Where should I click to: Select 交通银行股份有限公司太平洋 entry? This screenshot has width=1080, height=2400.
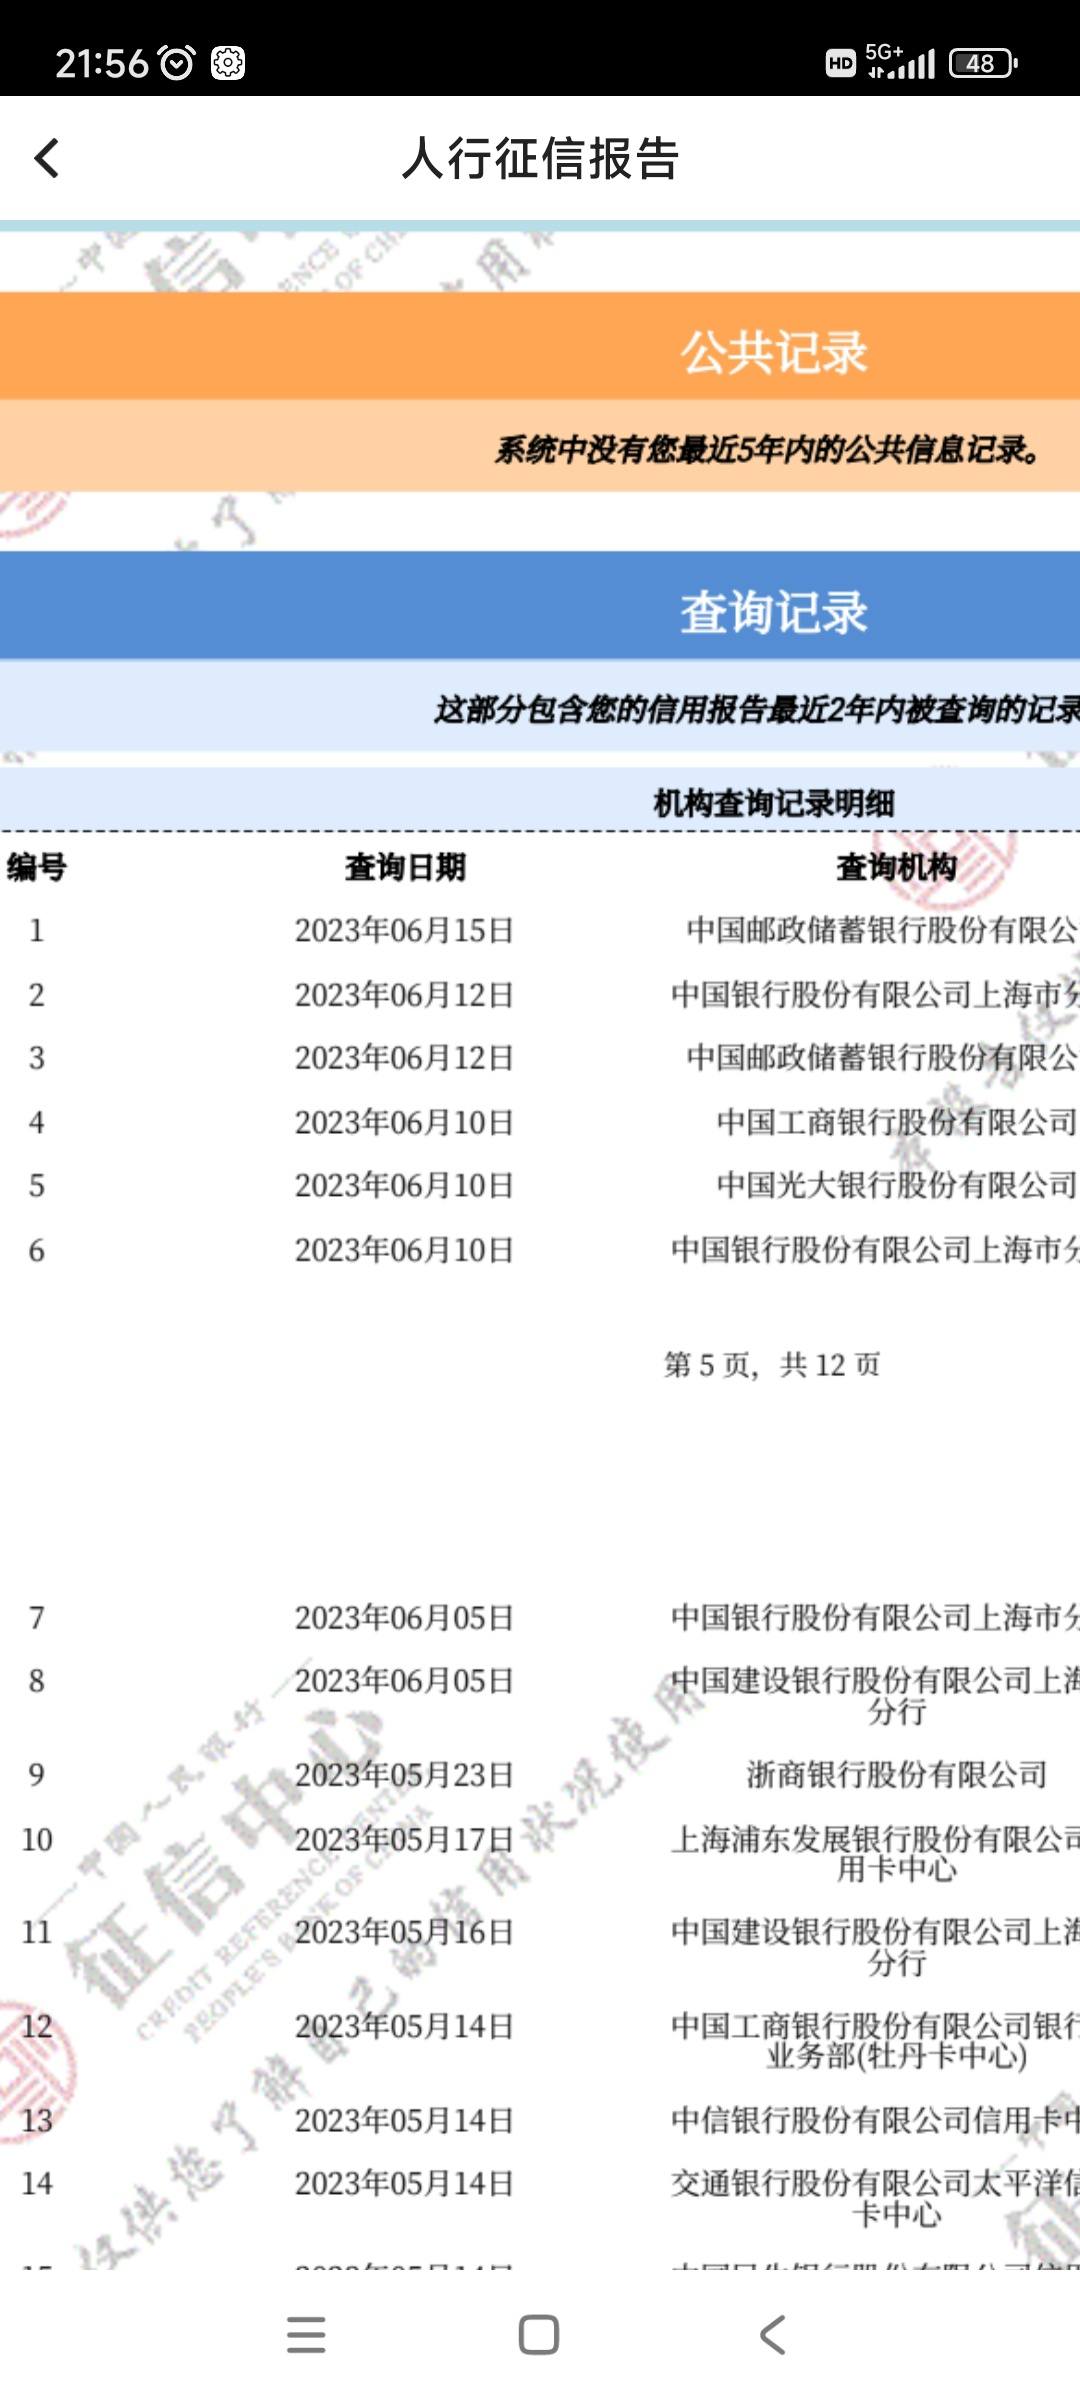pos(876,2197)
